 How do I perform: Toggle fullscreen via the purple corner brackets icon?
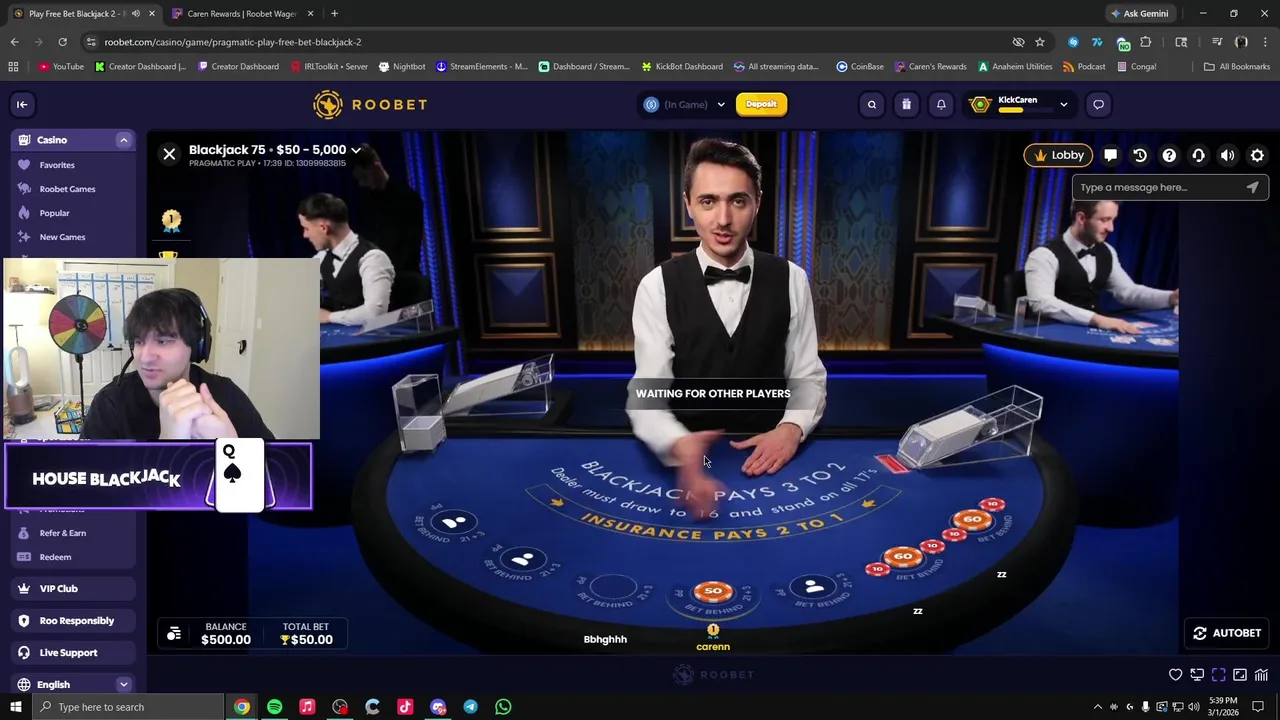point(1219,675)
